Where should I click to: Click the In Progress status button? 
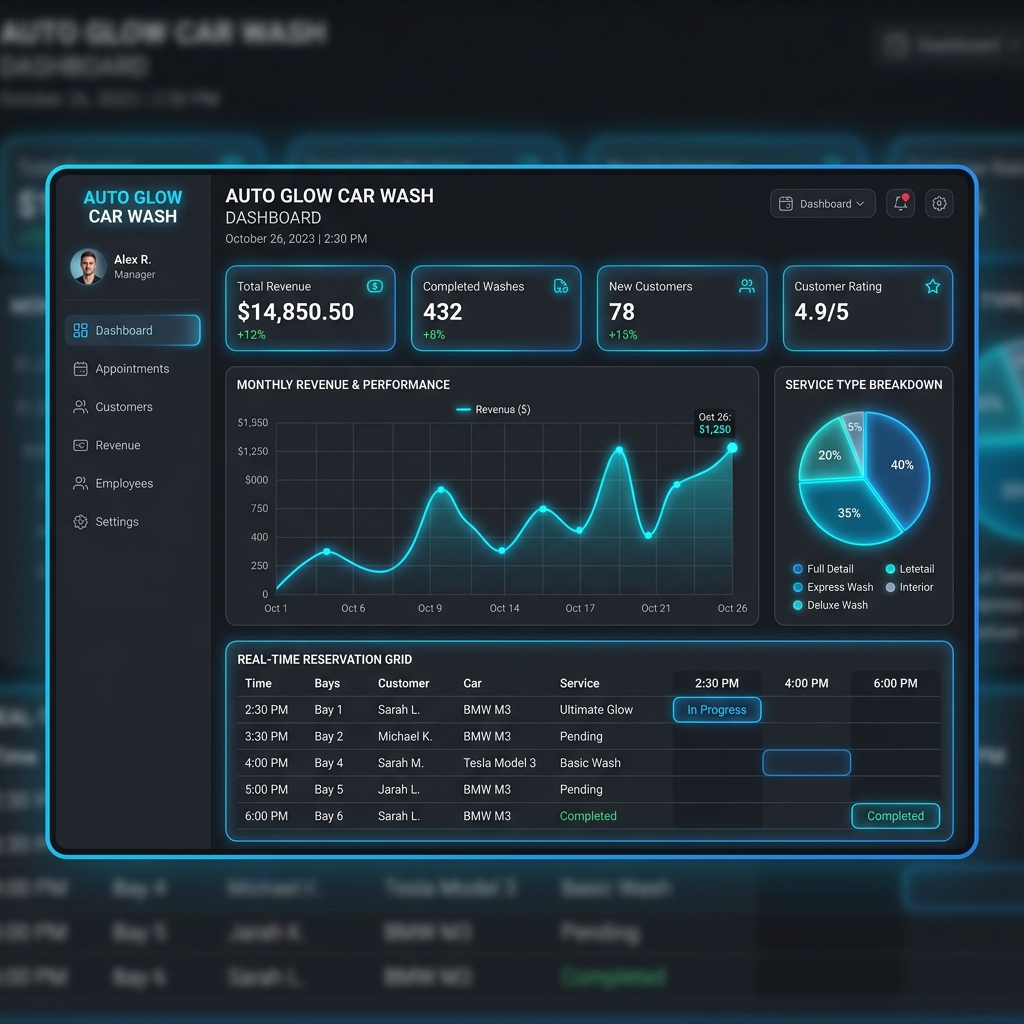click(717, 710)
